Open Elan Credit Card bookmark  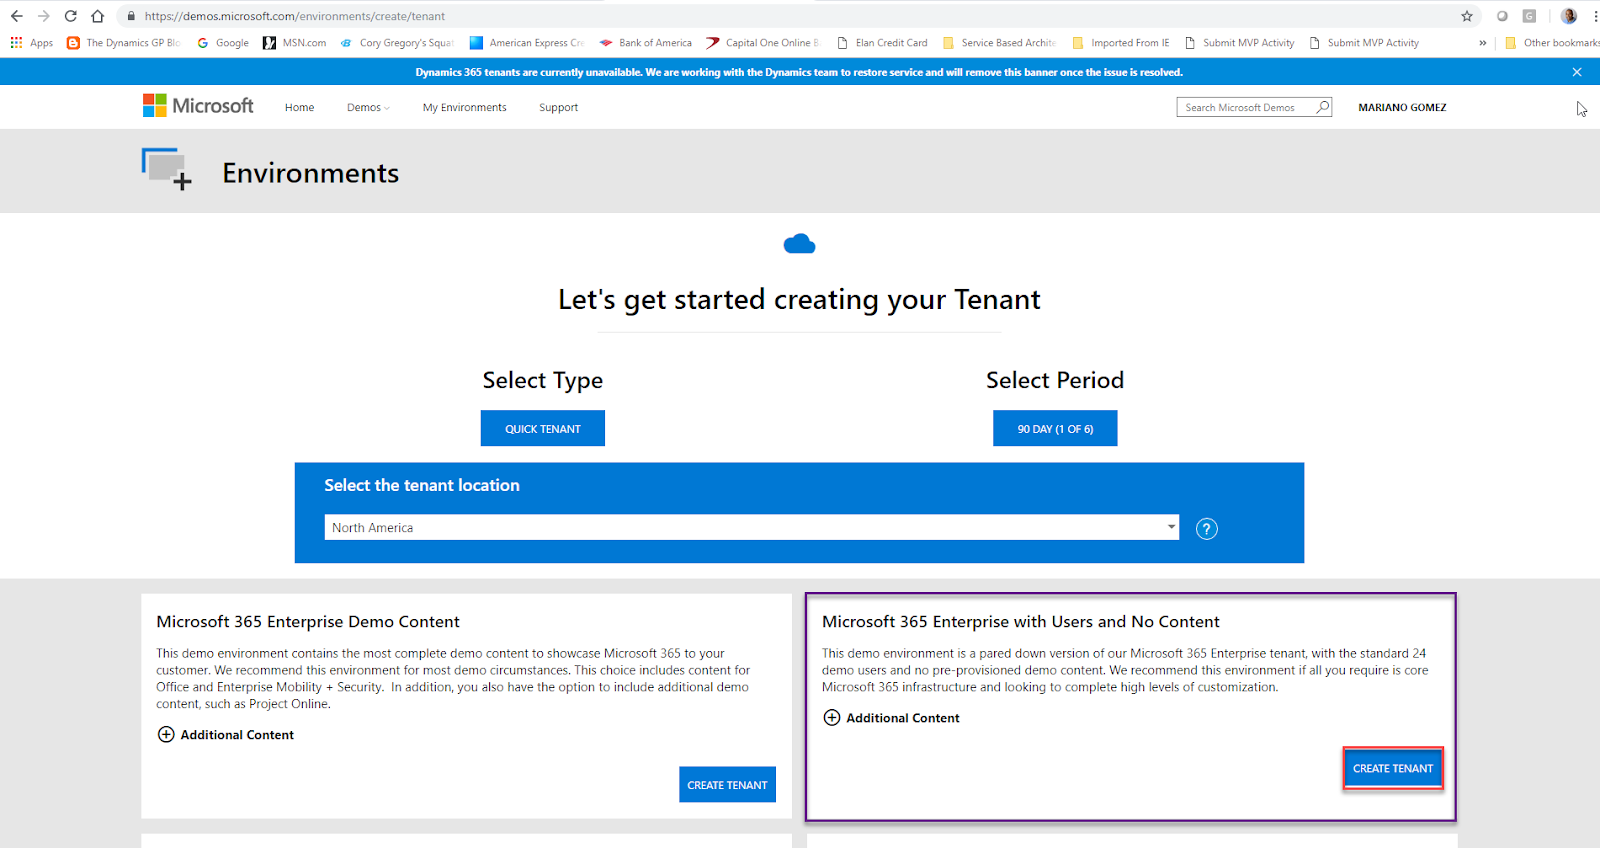pyautogui.click(x=882, y=43)
